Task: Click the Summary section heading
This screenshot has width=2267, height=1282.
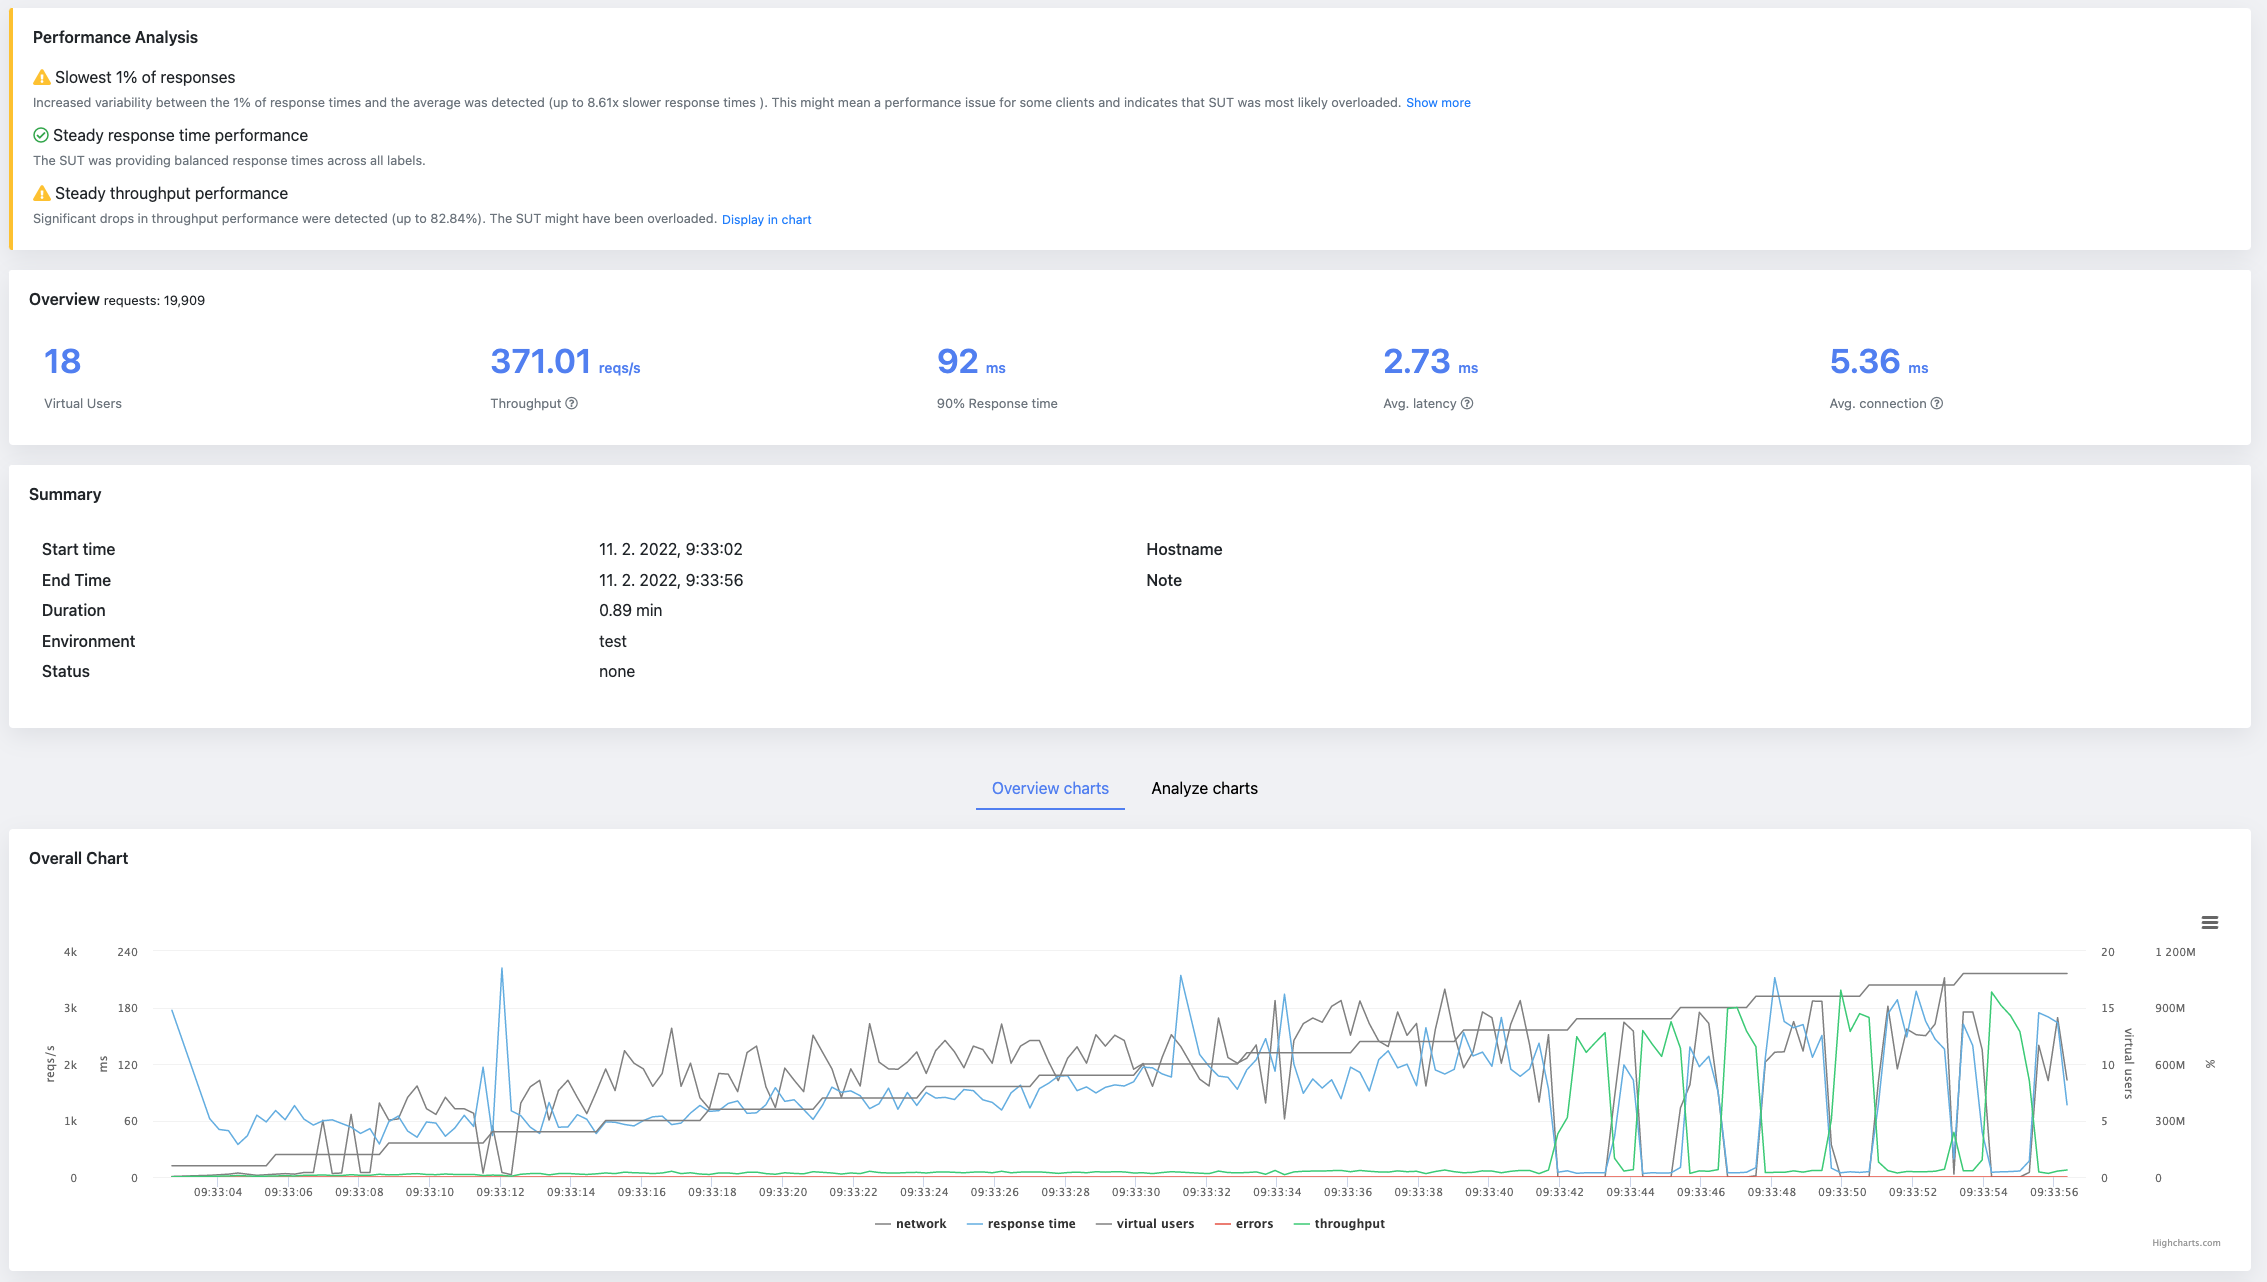Action: (x=65, y=495)
